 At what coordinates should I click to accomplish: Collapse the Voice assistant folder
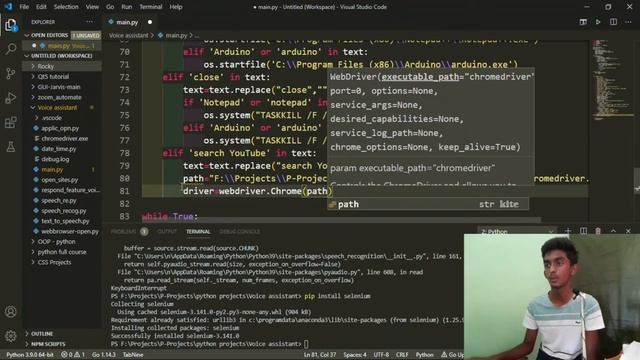61,108
